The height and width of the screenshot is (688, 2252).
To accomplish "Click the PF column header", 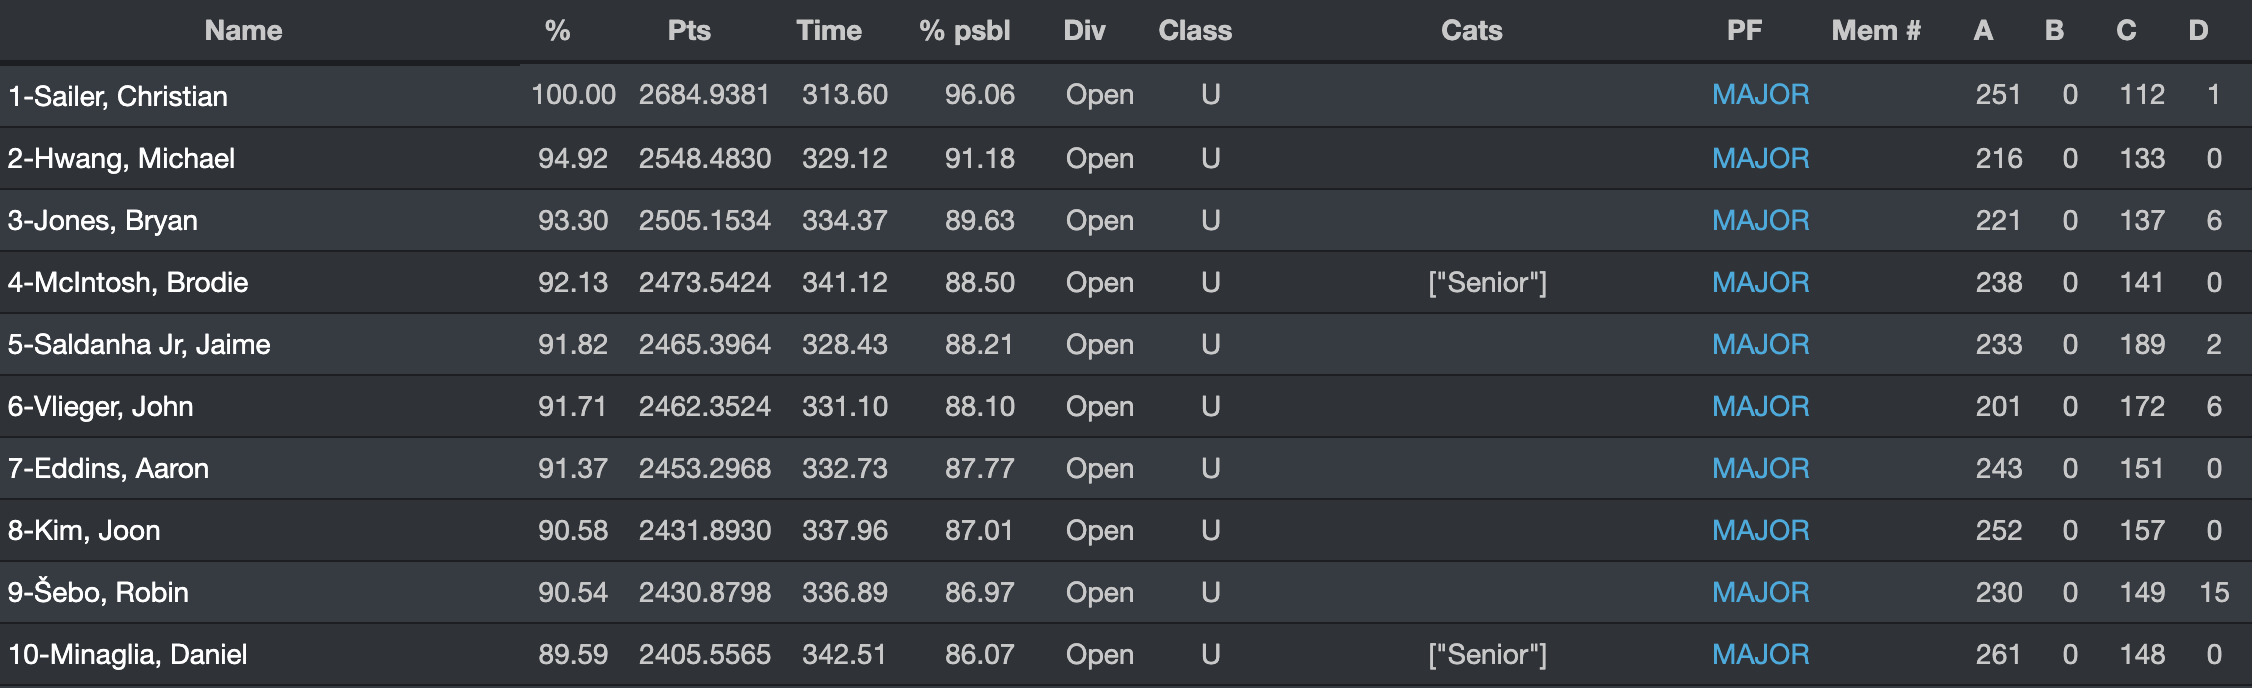I will (x=1744, y=31).
